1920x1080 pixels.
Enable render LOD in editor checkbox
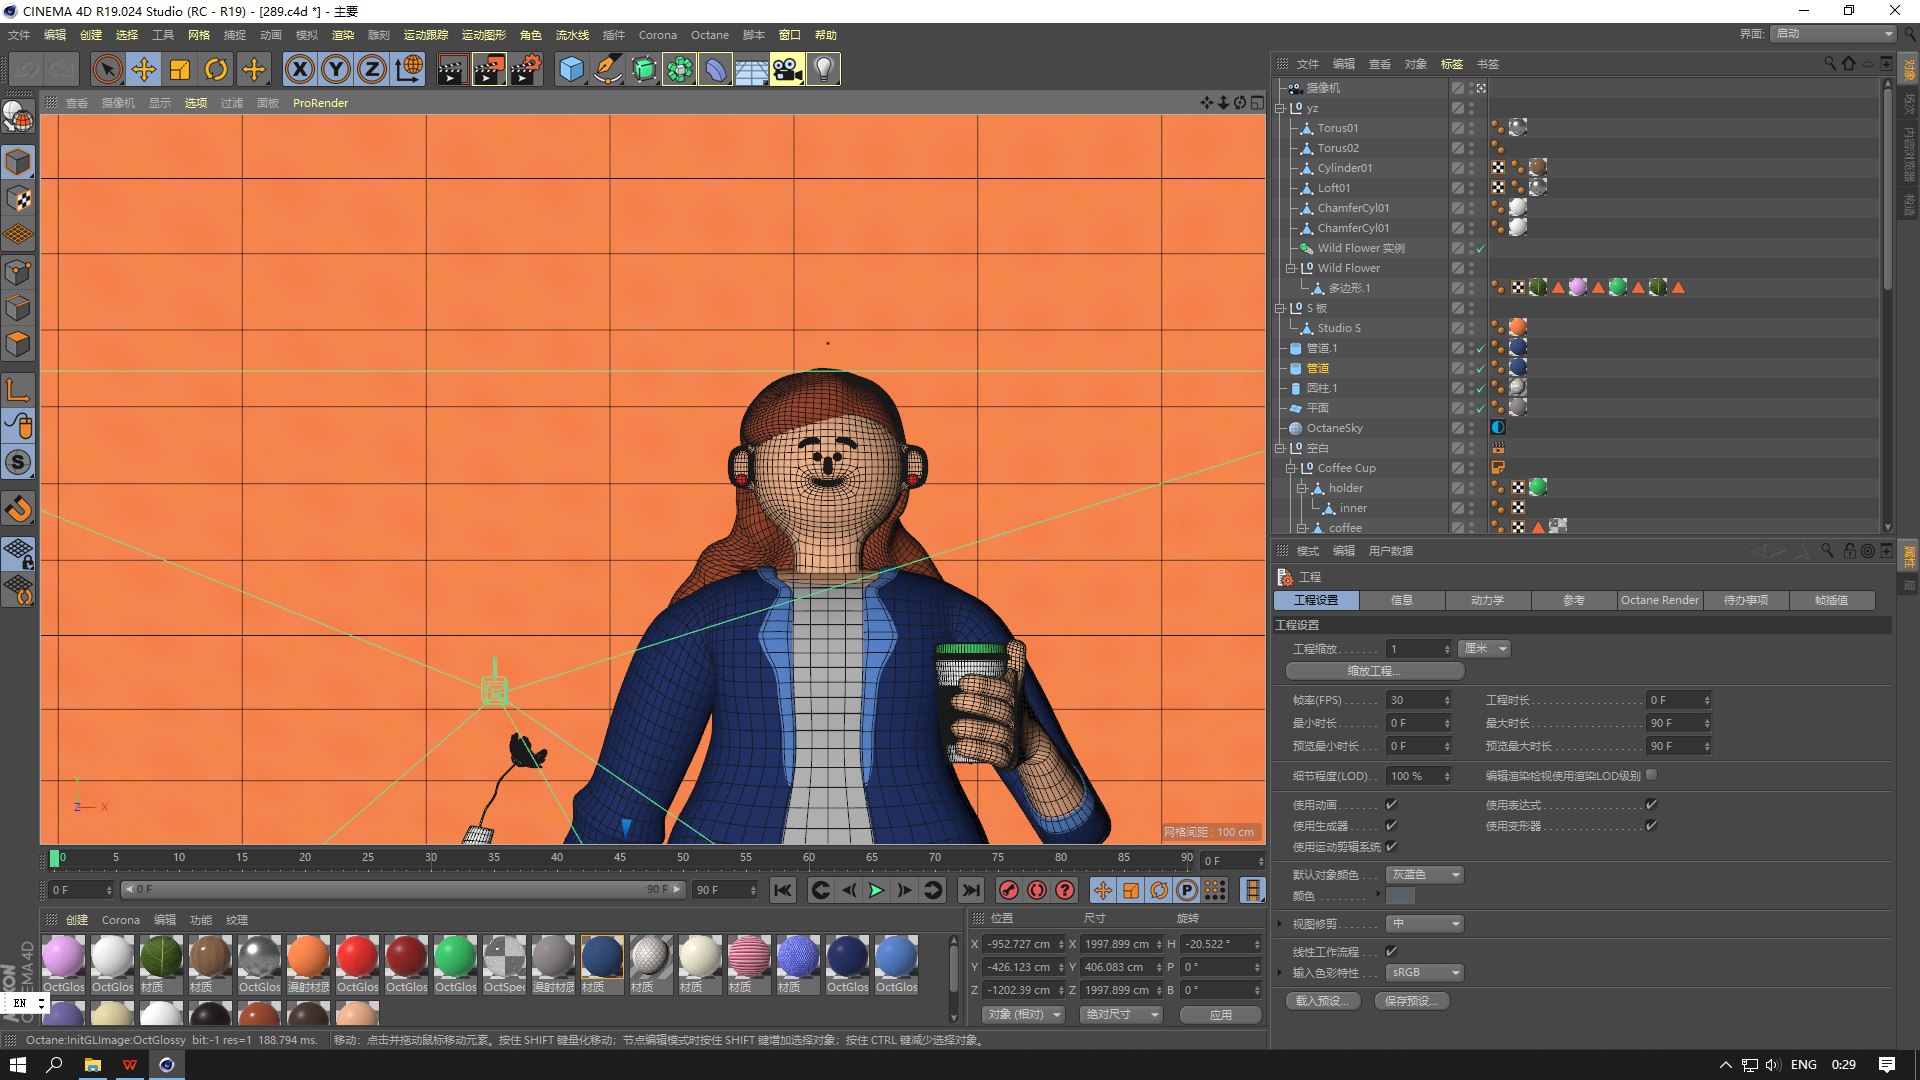(x=1651, y=774)
